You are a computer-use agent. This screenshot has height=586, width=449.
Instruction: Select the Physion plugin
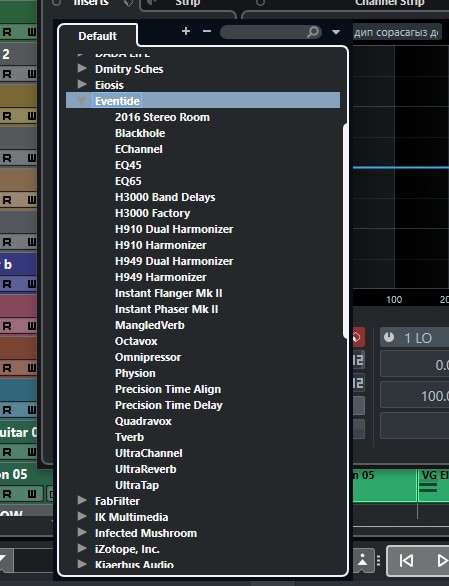coord(135,373)
